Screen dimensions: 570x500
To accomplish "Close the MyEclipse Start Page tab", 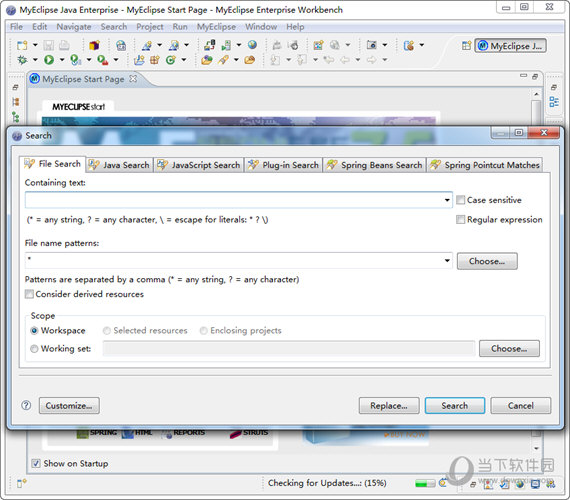I will point(133,79).
